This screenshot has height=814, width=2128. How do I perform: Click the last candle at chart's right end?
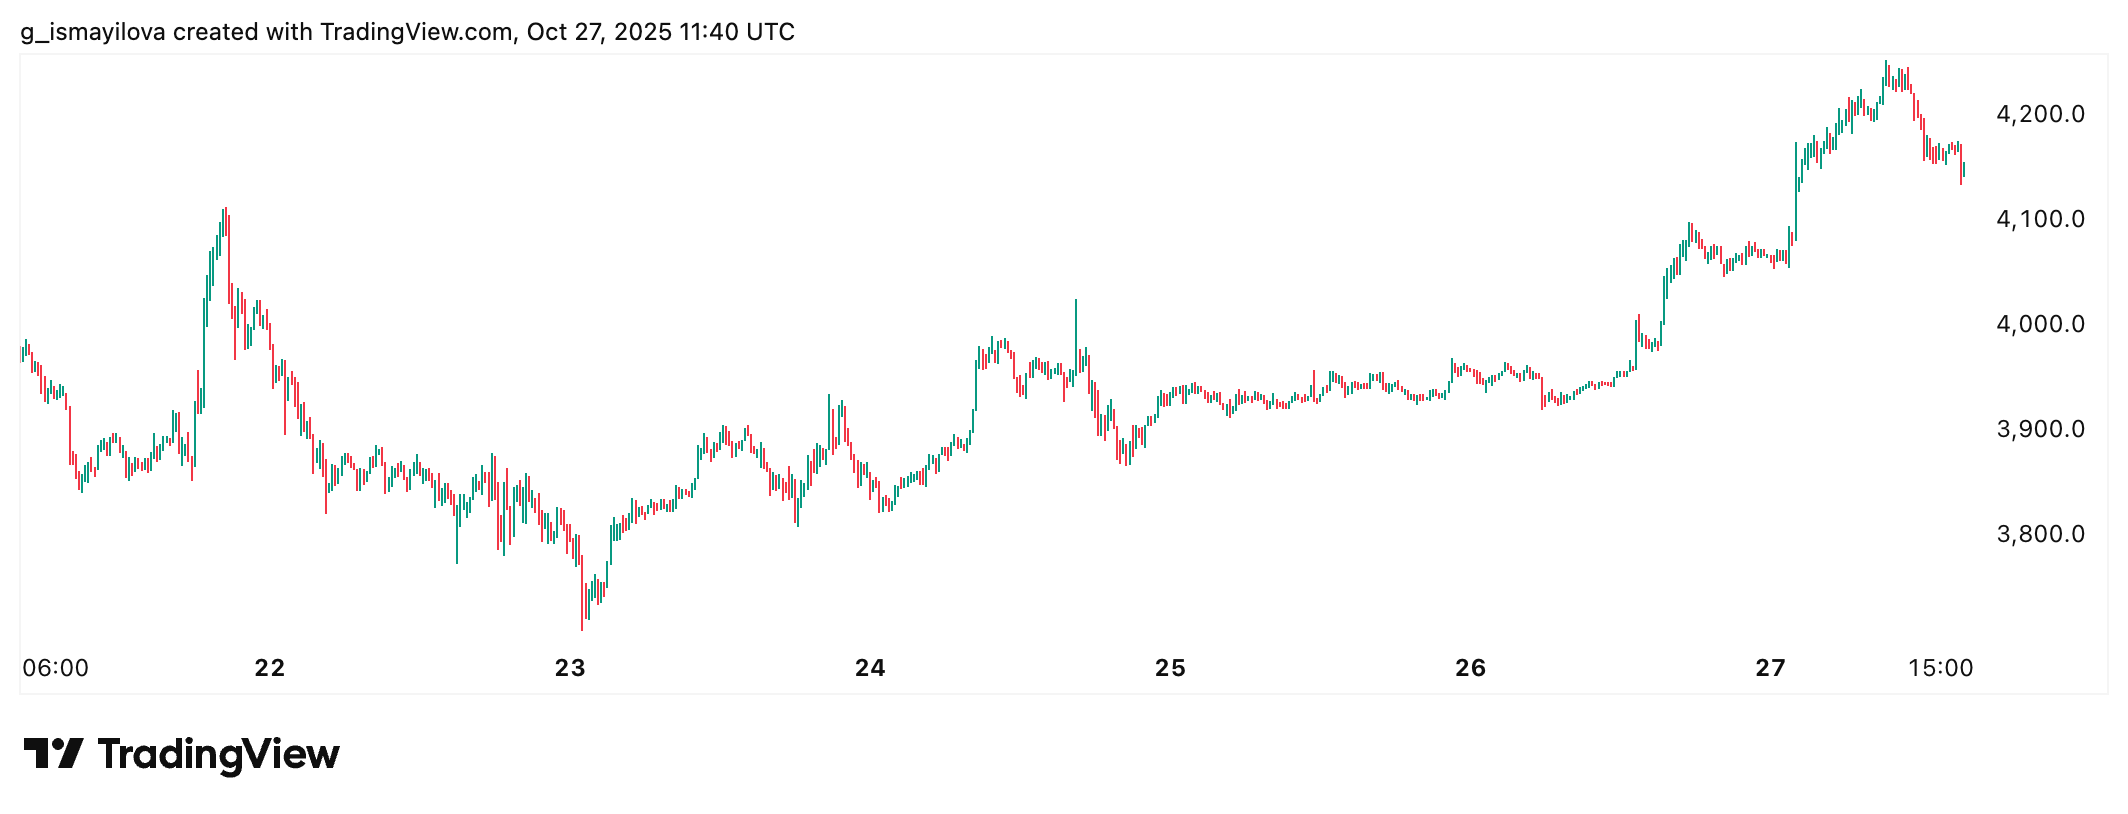(x=1964, y=170)
